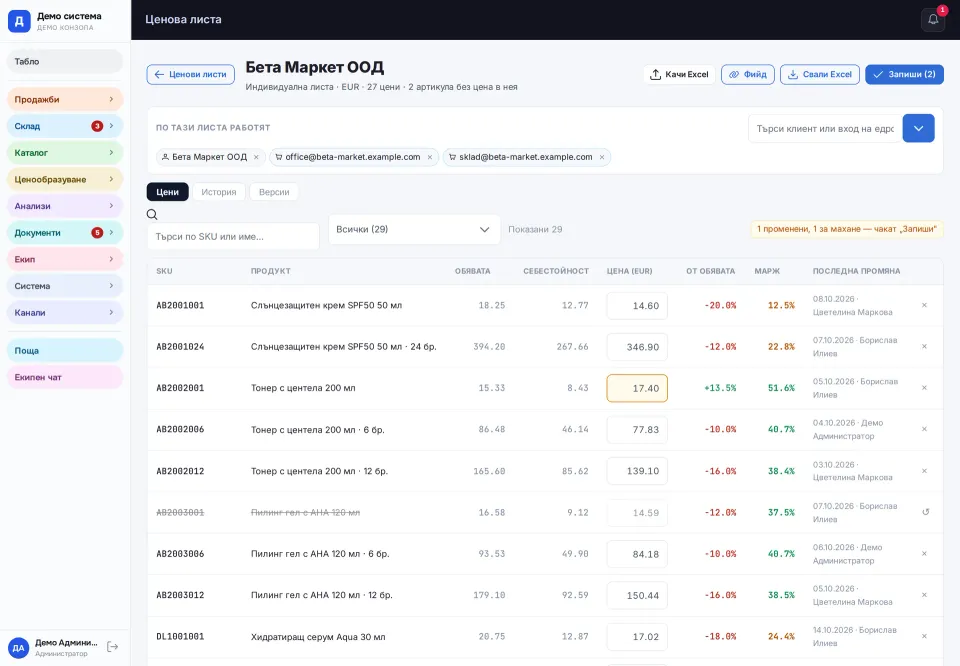The image size is (960, 666).
Task: Switch to the История tab
Action: pos(219,192)
